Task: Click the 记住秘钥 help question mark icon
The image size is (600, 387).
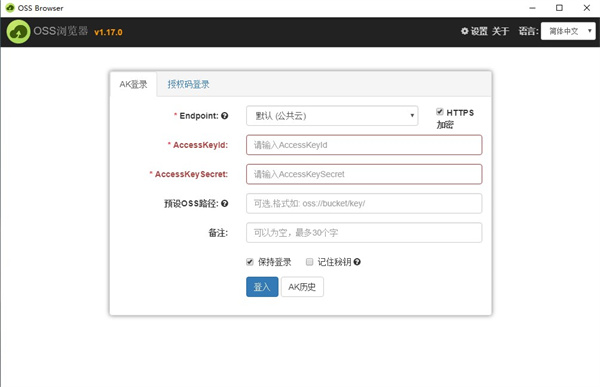Action: coord(357,262)
